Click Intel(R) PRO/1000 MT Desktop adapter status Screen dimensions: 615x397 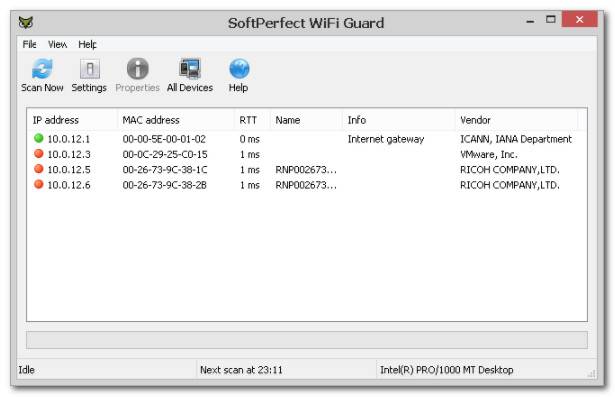446,370
